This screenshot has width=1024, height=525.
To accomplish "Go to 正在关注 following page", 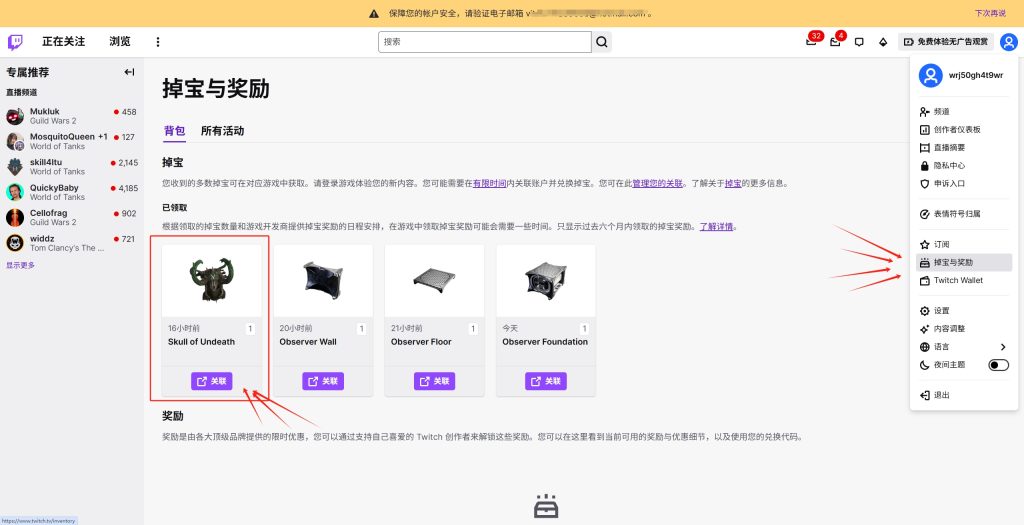I will (63, 42).
